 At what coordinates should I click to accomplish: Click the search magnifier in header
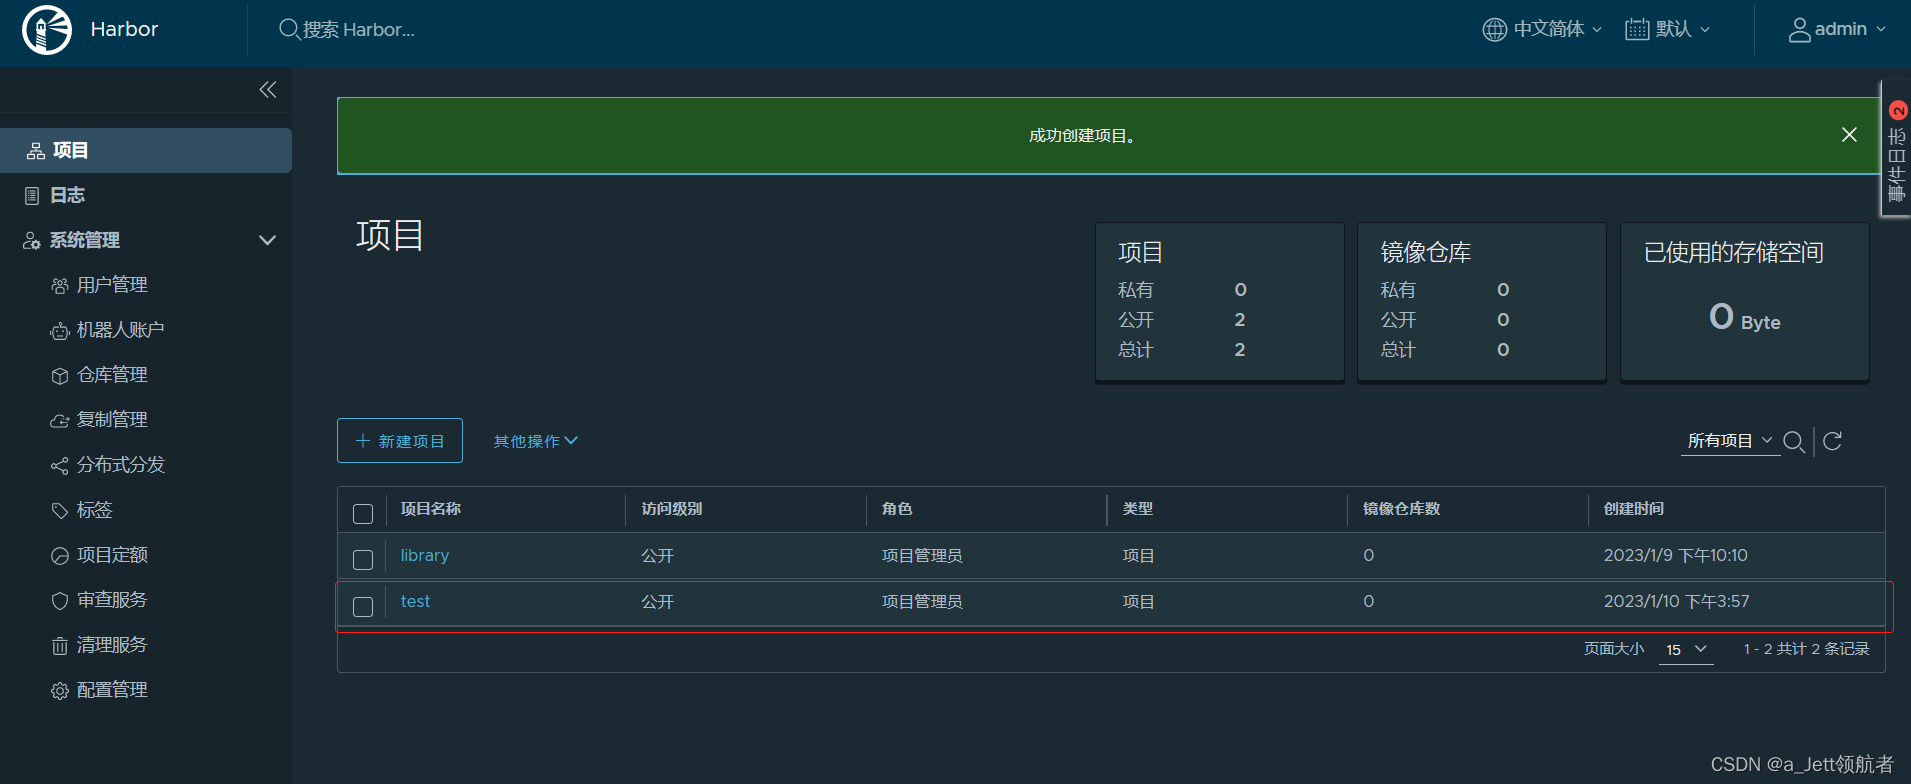[289, 29]
